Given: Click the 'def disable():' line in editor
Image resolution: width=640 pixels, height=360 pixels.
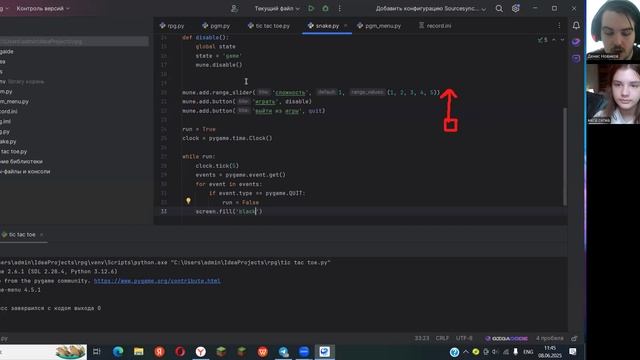Looking at the screenshot, I should point(206,37).
